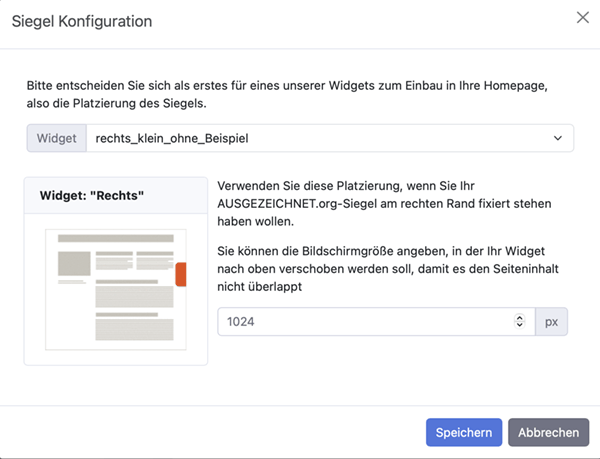Click the widget placement preview thumbnail
The image size is (600, 459).
click(x=115, y=290)
